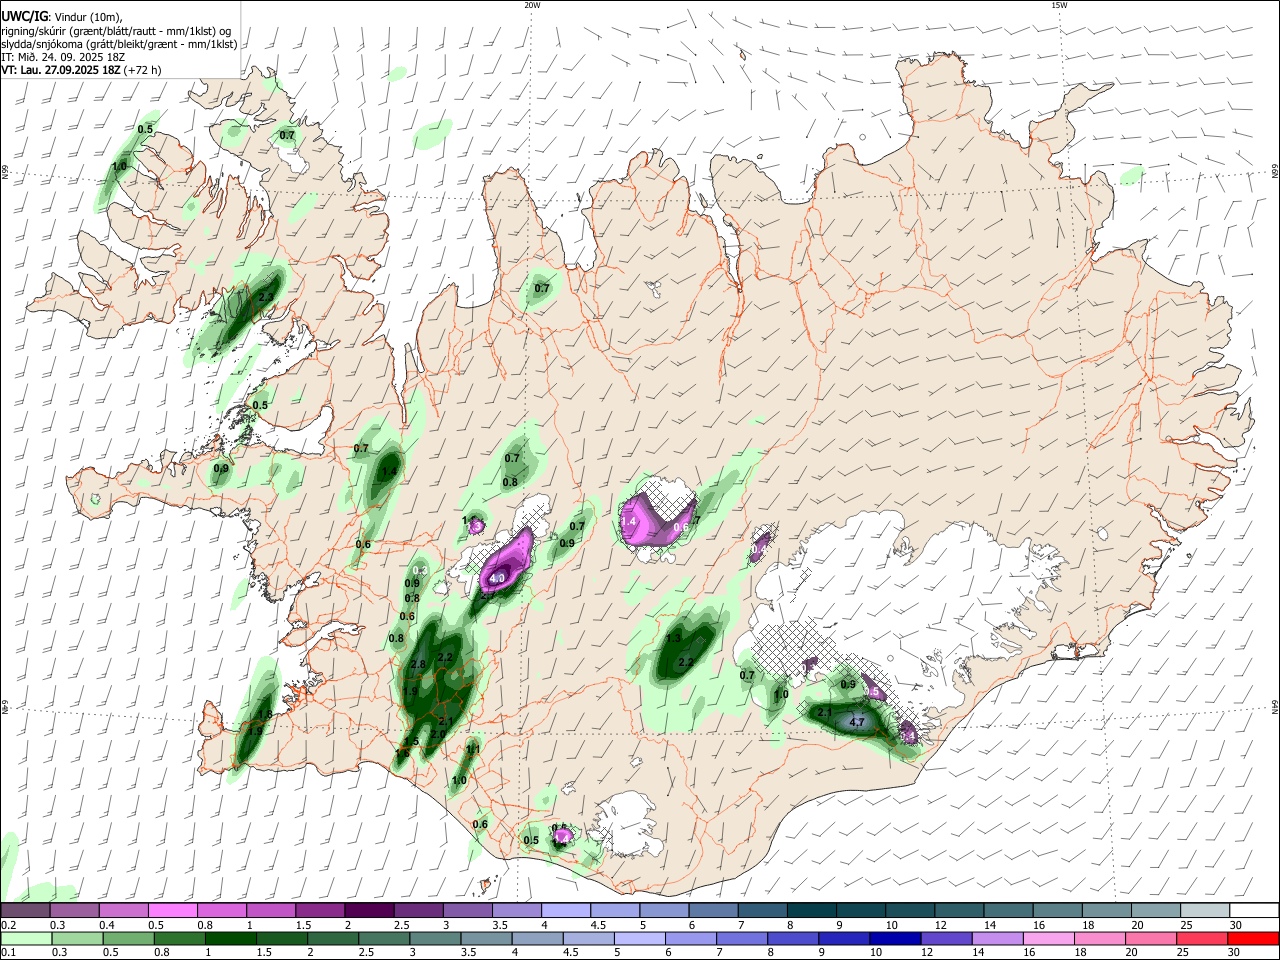Click the 2.0 rain value on the map
The height and width of the screenshot is (960, 1280).
(x=437, y=733)
